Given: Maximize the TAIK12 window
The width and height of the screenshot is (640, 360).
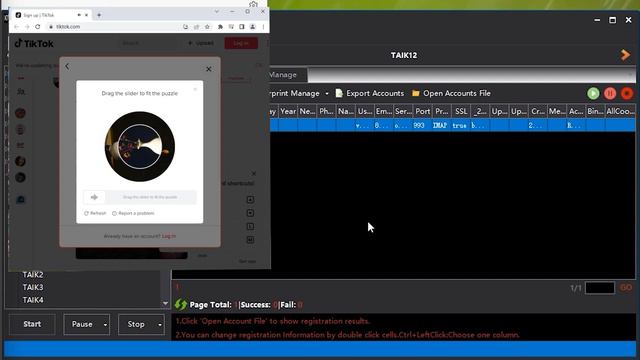Looking at the screenshot, I should point(612,20).
